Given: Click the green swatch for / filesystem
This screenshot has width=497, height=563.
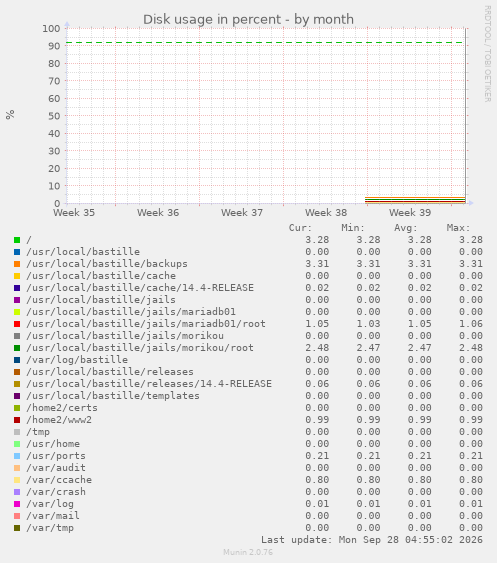Looking at the screenshot, I should point(17,240).
